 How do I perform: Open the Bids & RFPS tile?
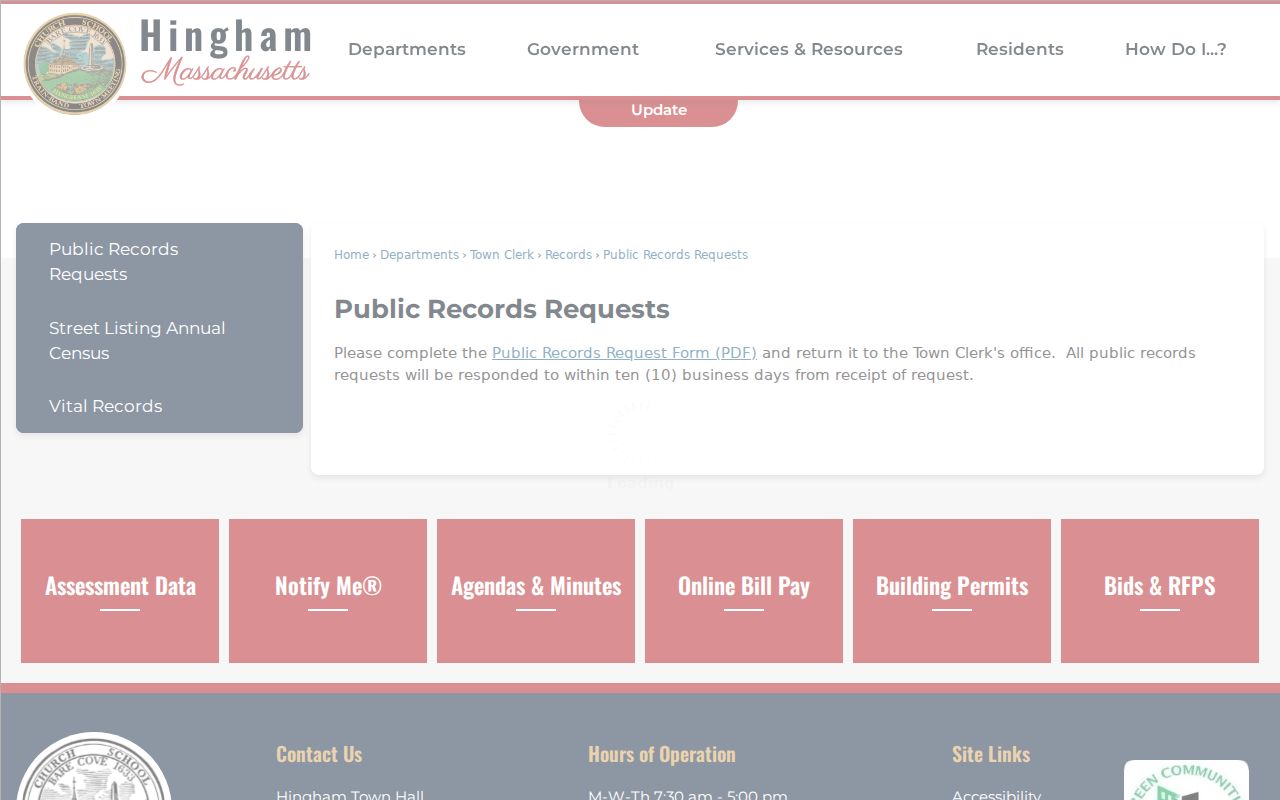click(1160, 591)
